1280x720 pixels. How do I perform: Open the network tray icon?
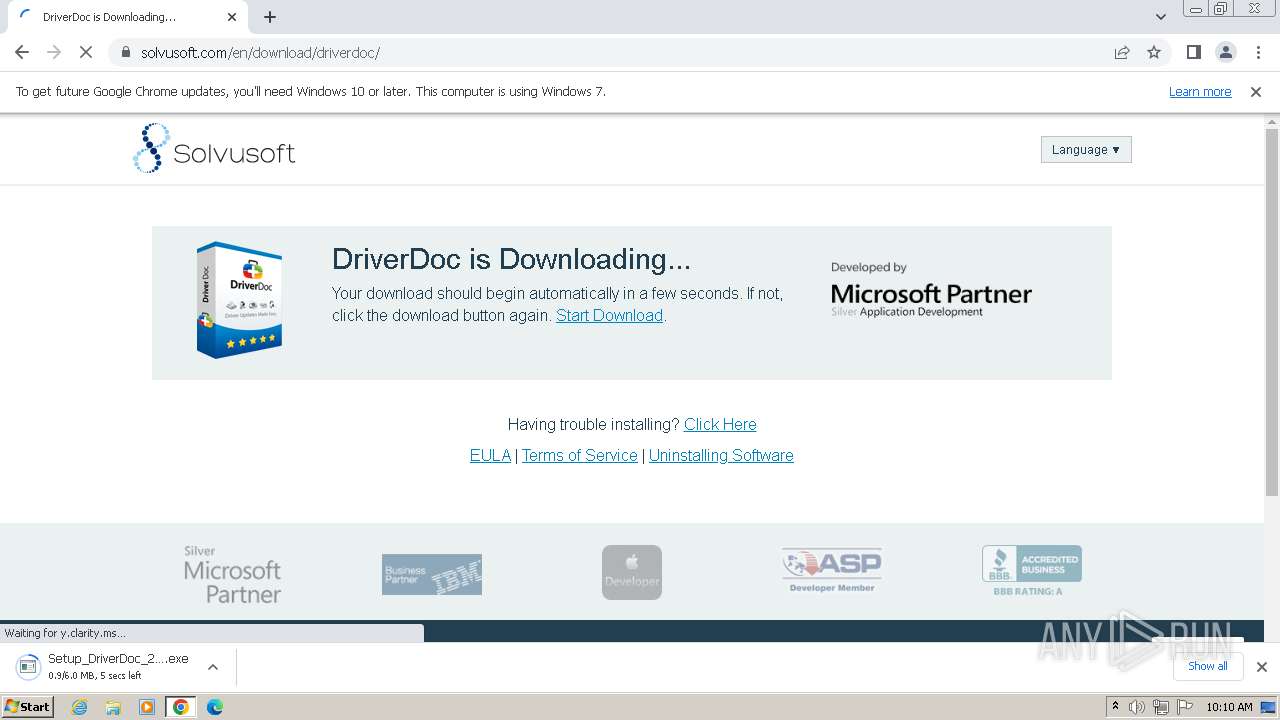point(1161,707)
